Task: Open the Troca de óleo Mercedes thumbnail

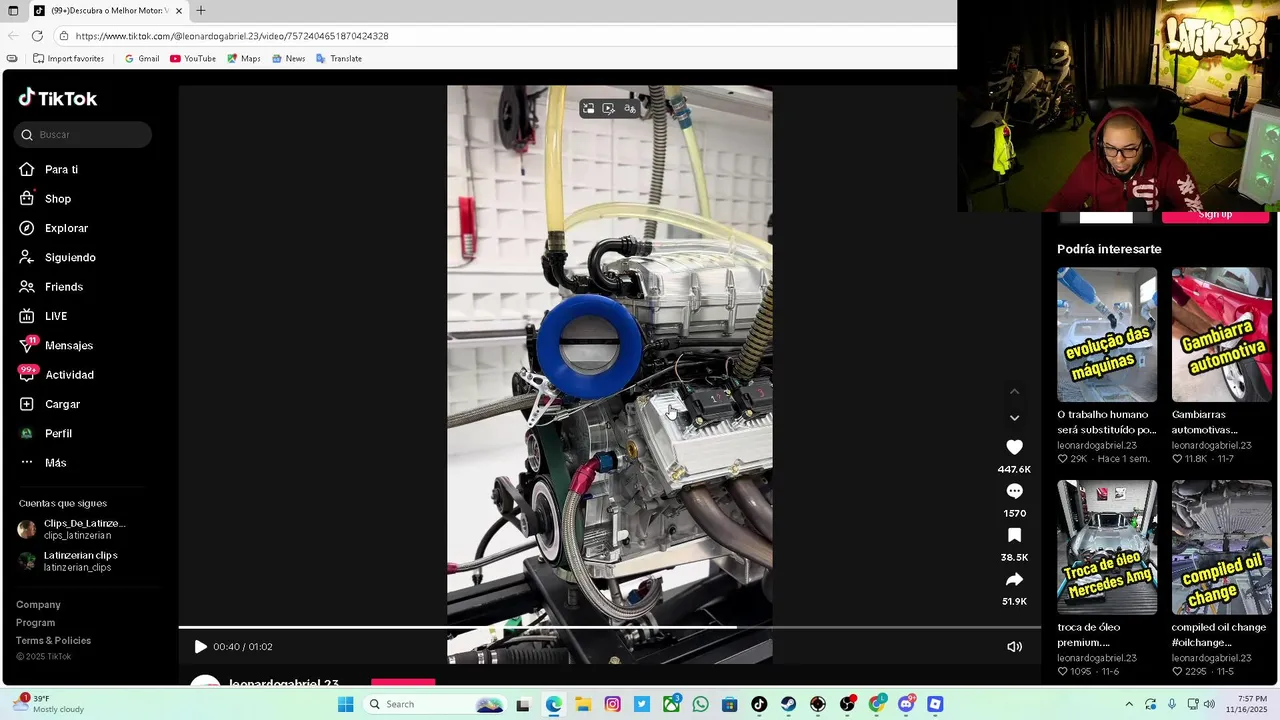Action: (1106, 548)
